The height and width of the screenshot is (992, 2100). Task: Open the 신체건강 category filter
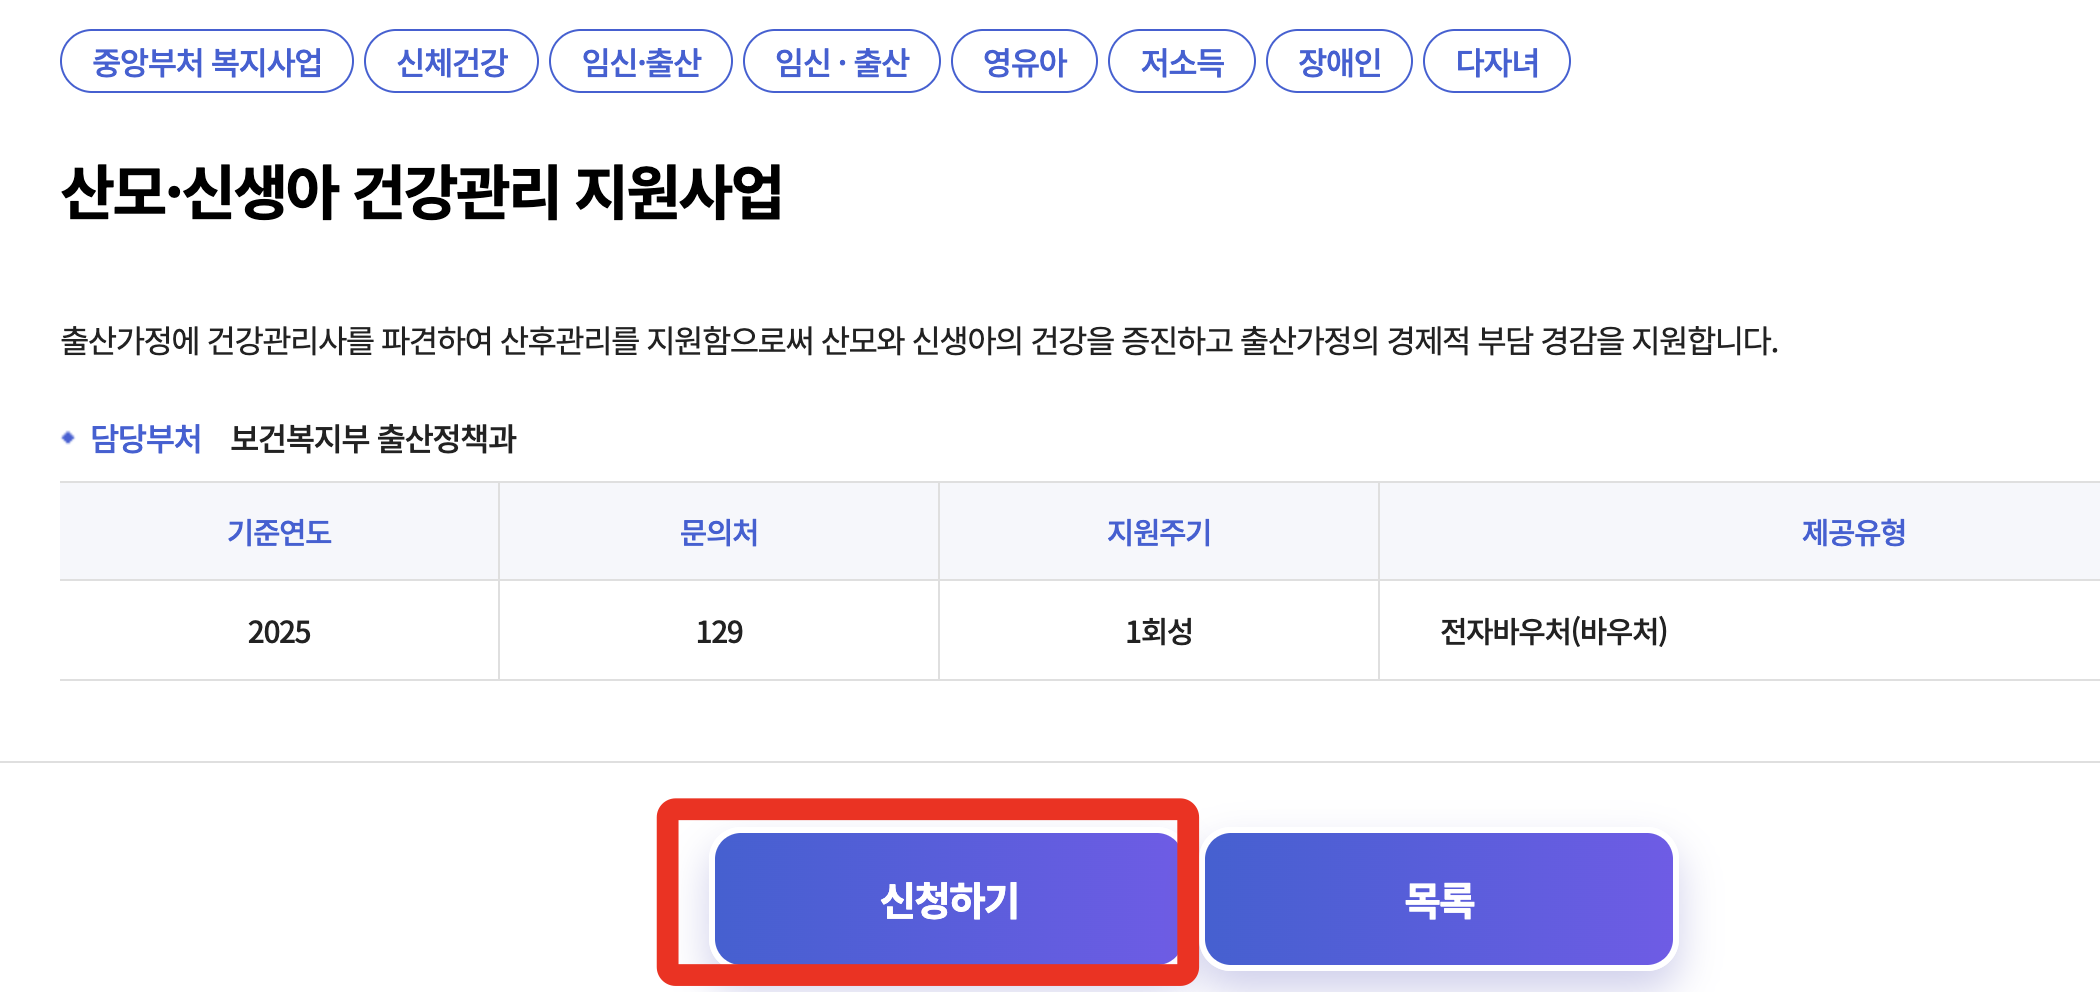450,61
